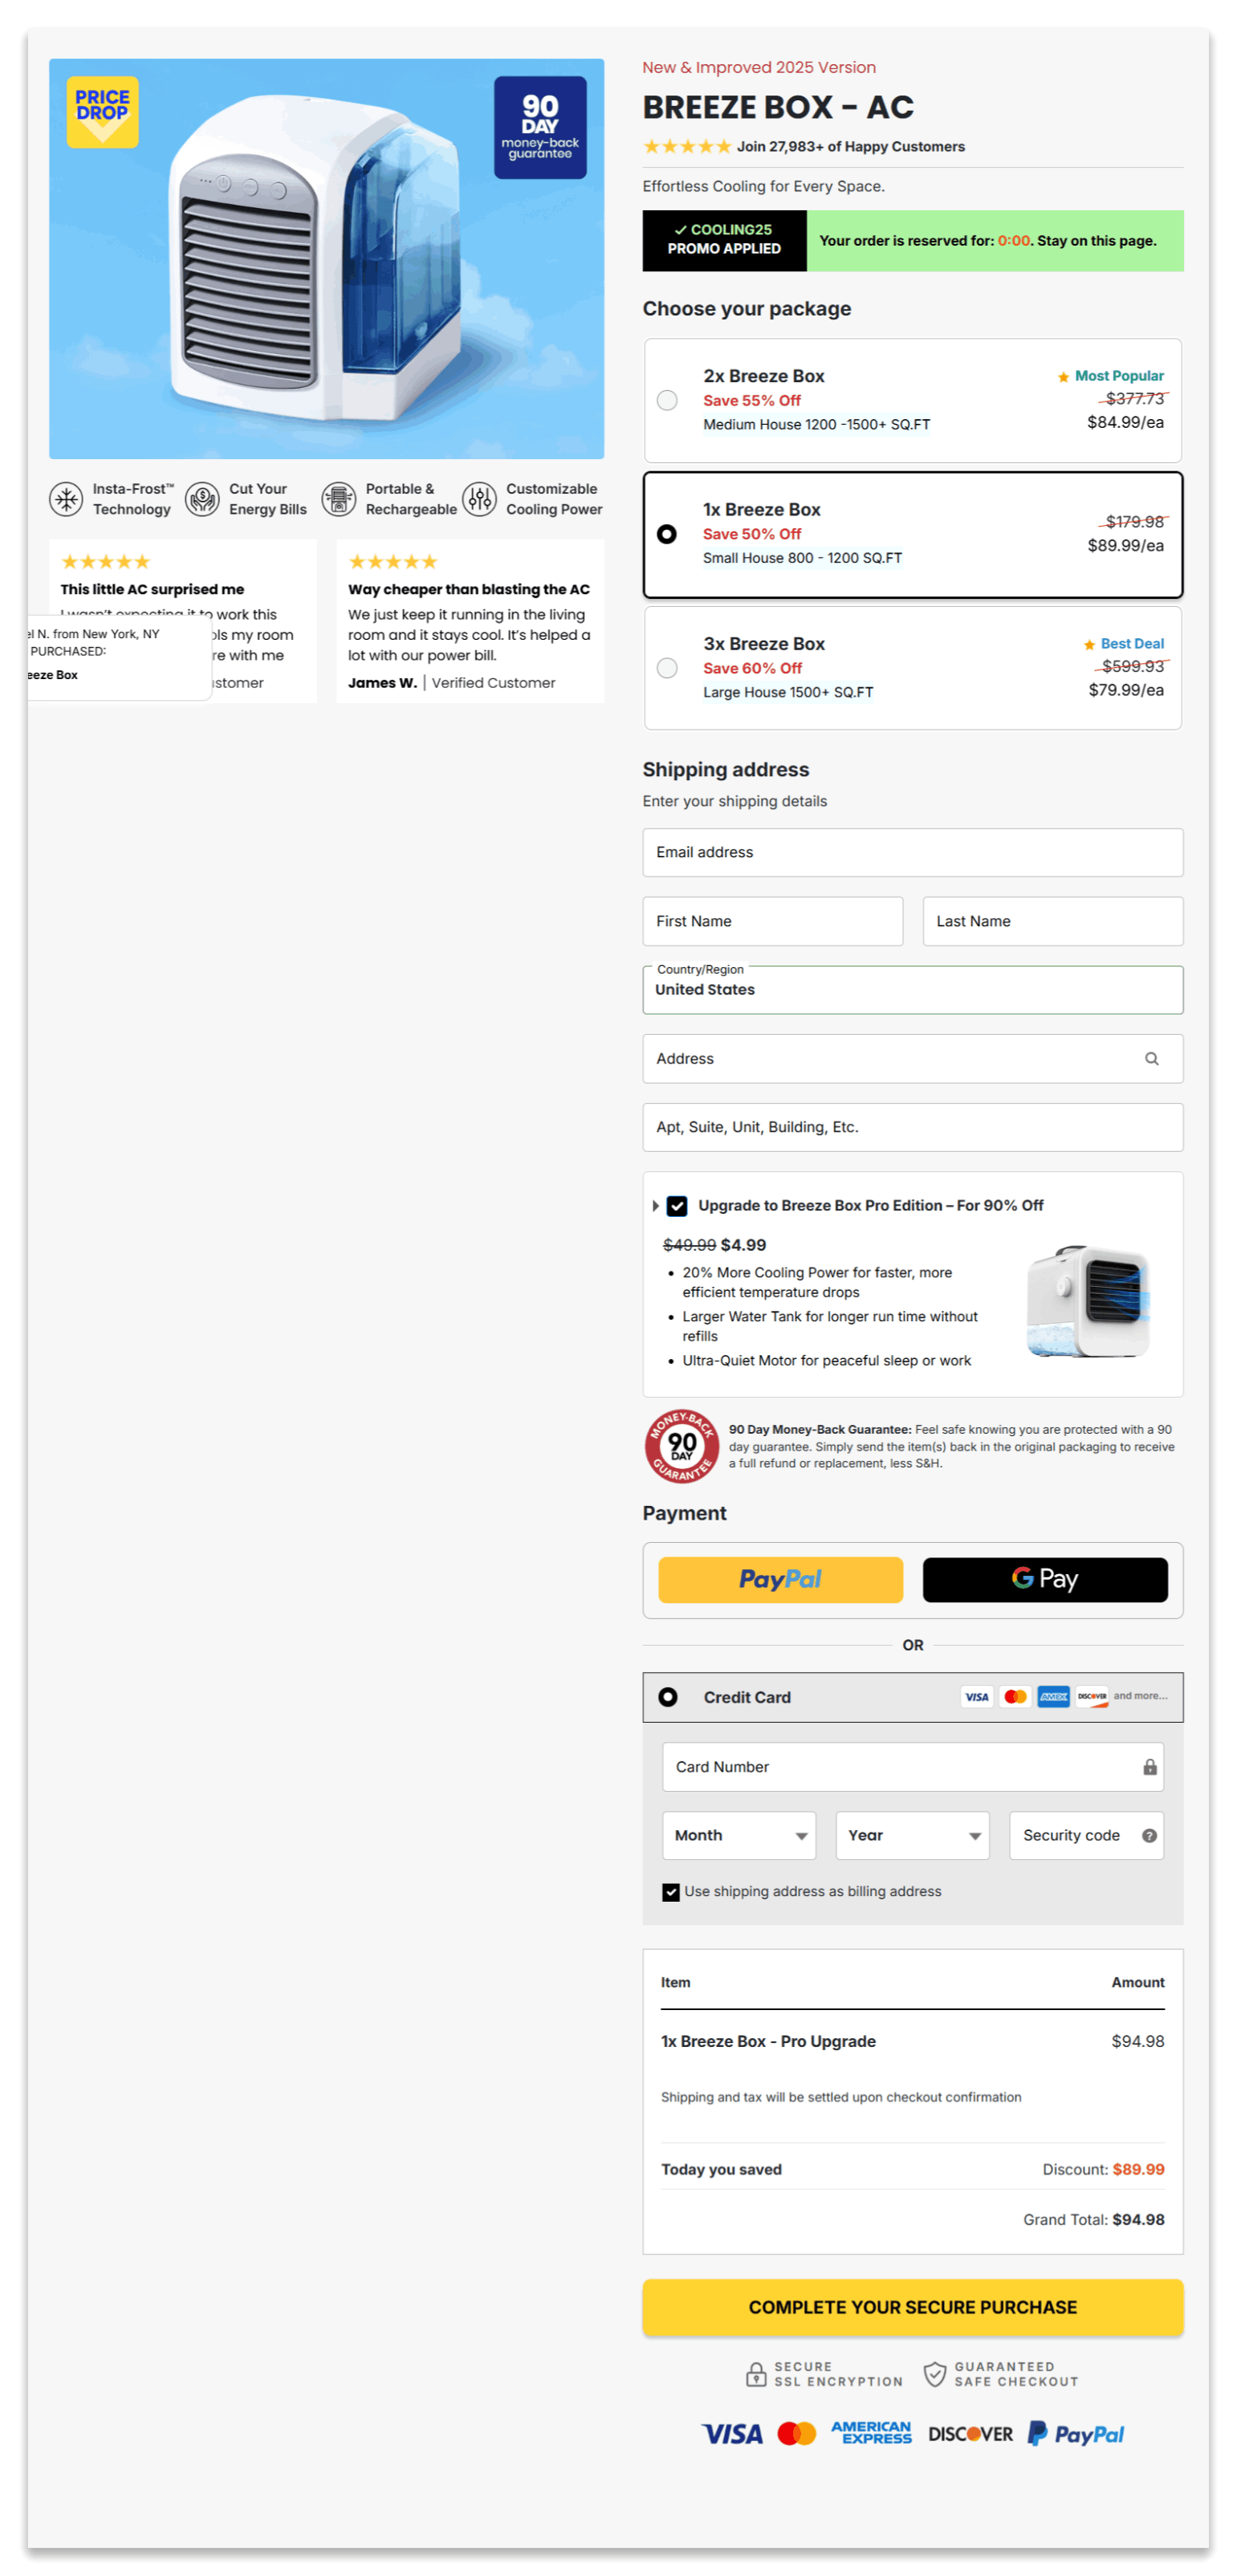1237x2576 pixels.
Task: Click the red 90 Day Guarantee seal
Action: 682,1446
